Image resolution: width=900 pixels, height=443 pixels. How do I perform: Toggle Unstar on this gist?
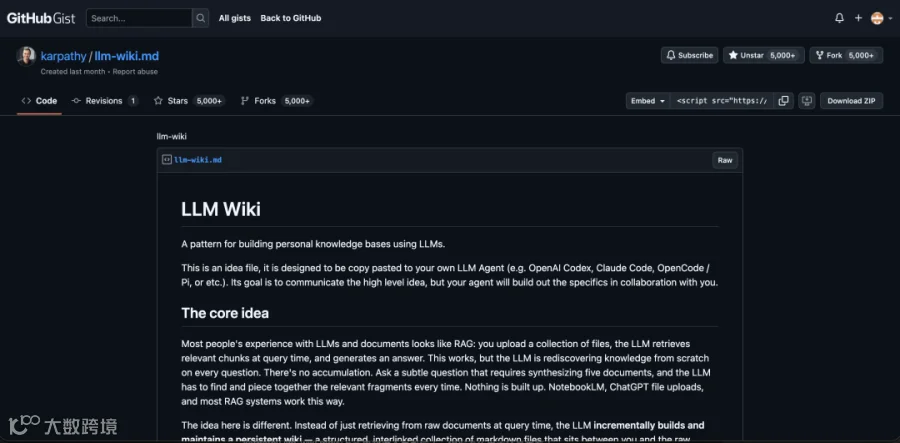(763, 56)
